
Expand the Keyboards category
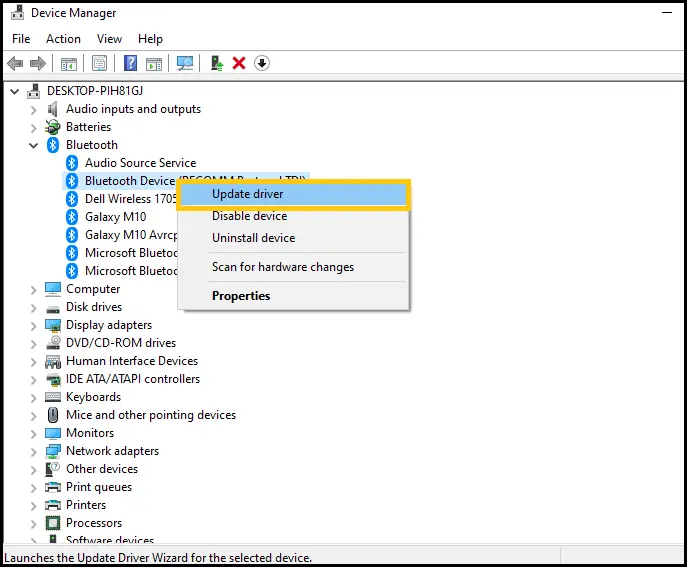pyautogui.click(x=33, y=398)
